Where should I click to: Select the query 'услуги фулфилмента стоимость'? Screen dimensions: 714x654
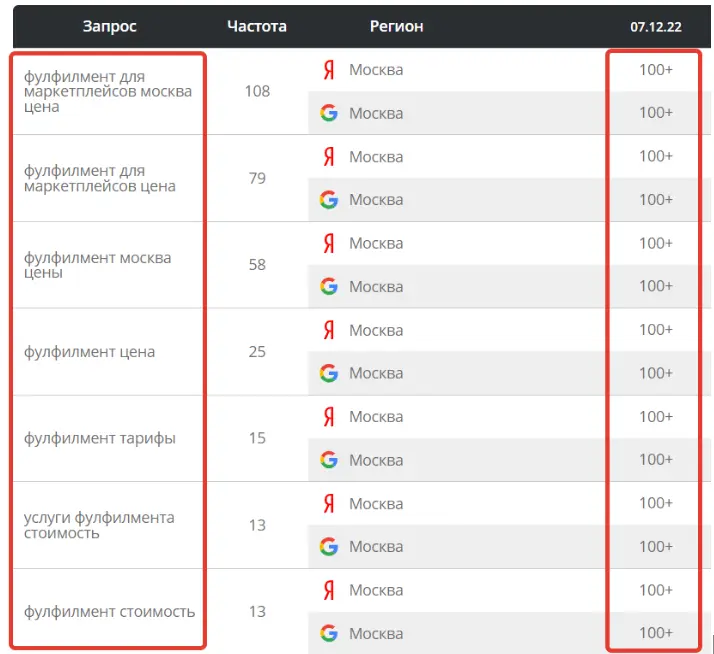(99, 525)
